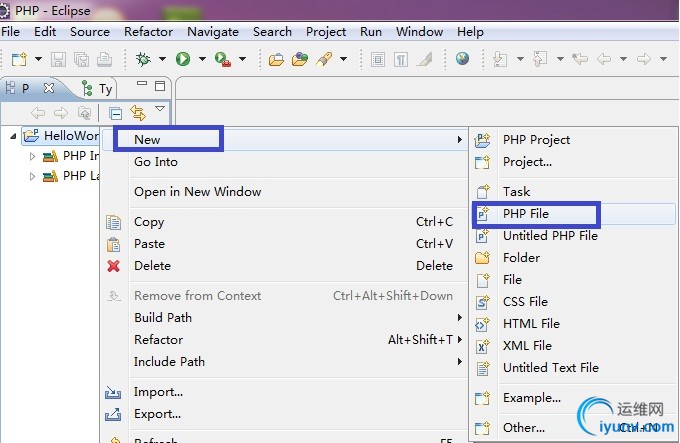Click the Previous Annotation icon

pyautogui.click(x=540, y=59)
